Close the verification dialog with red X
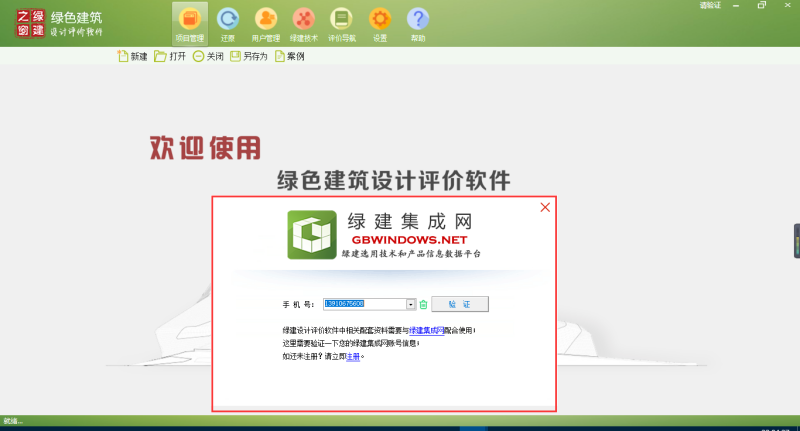 545,207
